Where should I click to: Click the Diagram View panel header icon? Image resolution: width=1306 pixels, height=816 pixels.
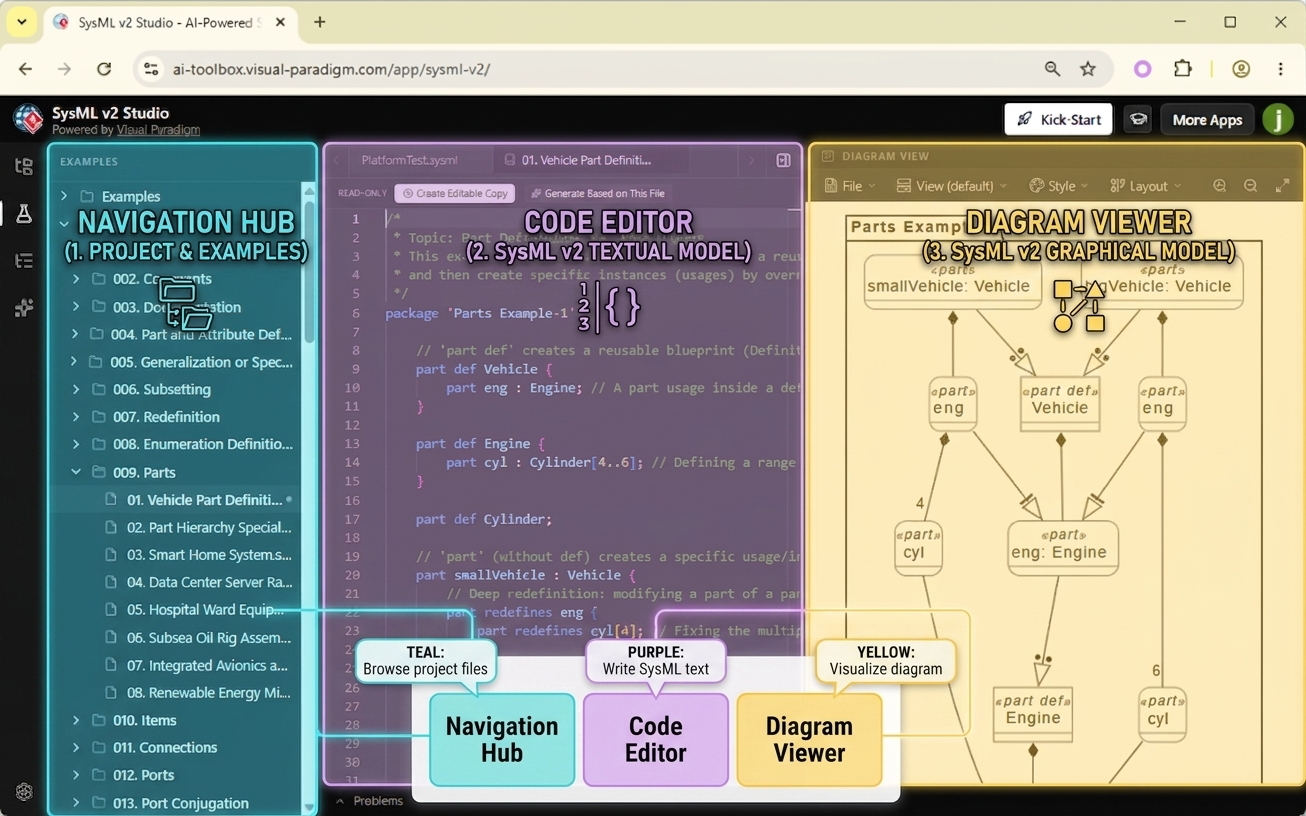pyautogui.click(x=828, y=156)
